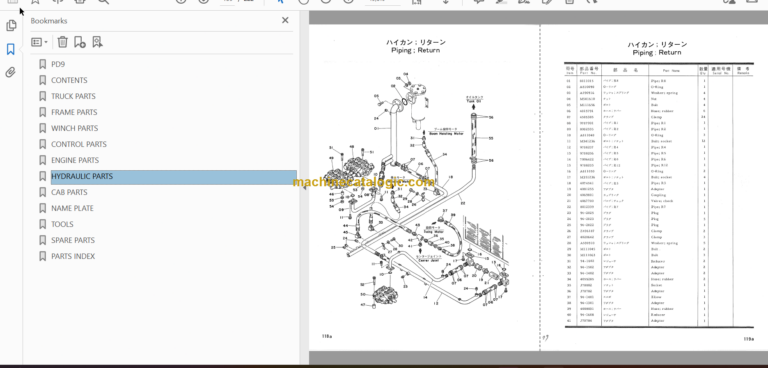
Task: Select the PD9 bookmark
Action: tap(58, 64)
